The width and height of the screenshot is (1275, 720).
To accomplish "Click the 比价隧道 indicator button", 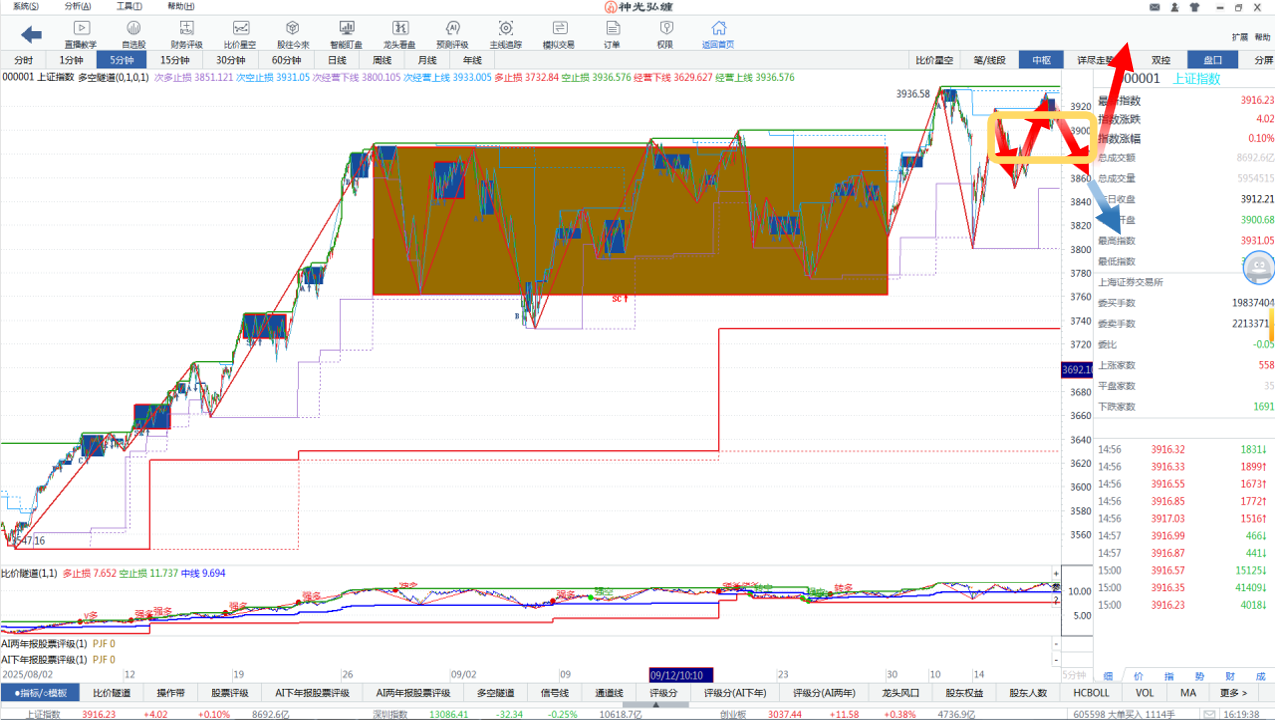I will pyautogui.click(x=111, y=692).
